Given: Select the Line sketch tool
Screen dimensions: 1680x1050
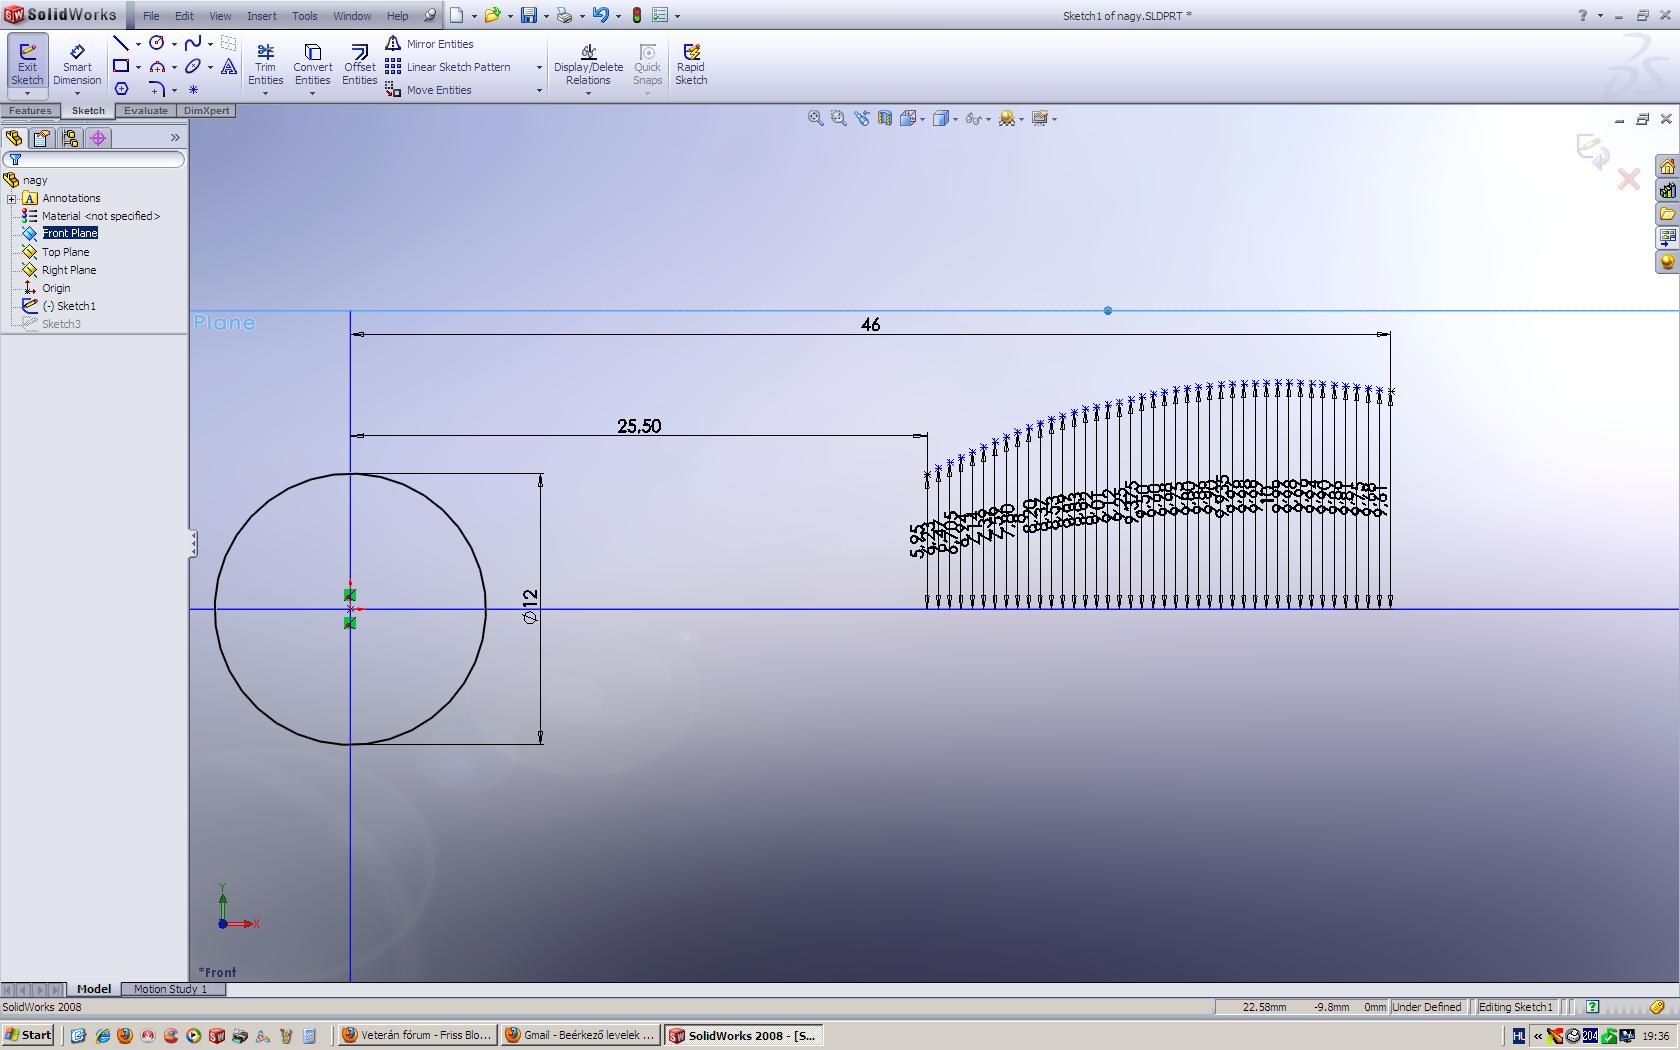Looking at the screenshot, I should pyautogui.click(x=121, y=43).
